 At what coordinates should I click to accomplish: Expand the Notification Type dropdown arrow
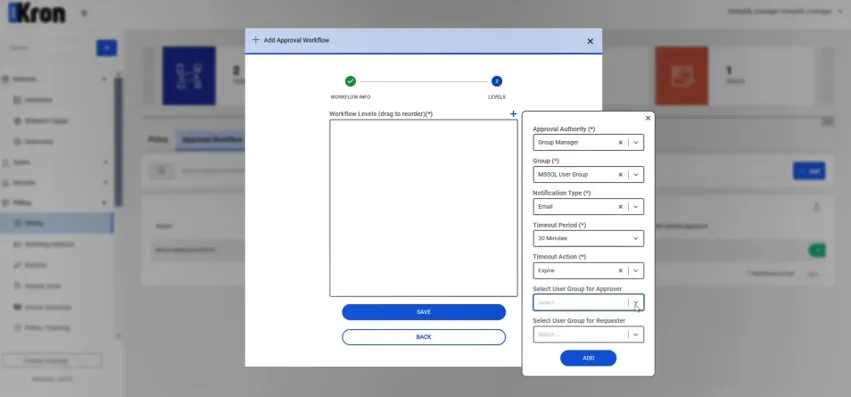click(636, 207)
